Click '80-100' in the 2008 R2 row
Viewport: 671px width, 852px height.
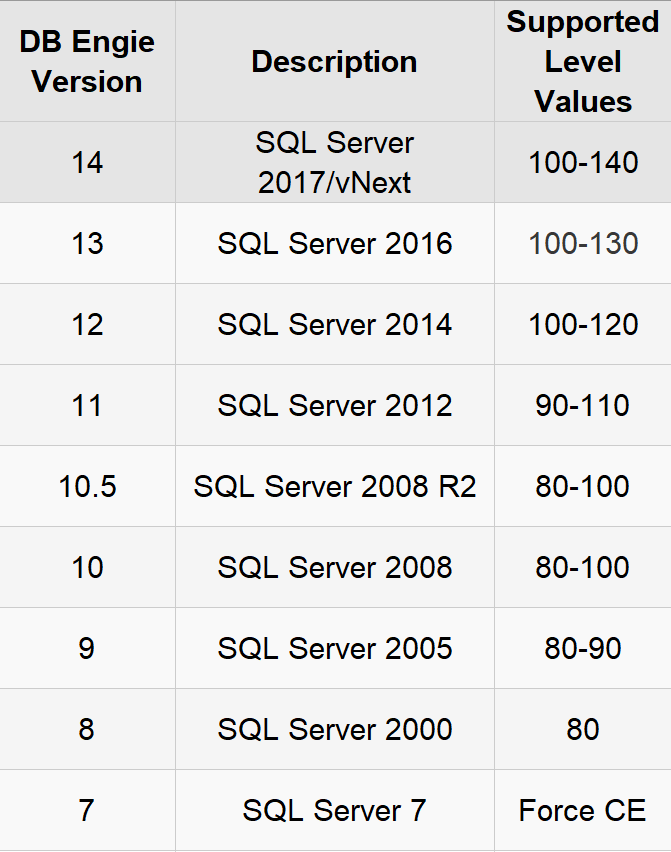click(x=583, y=486)
